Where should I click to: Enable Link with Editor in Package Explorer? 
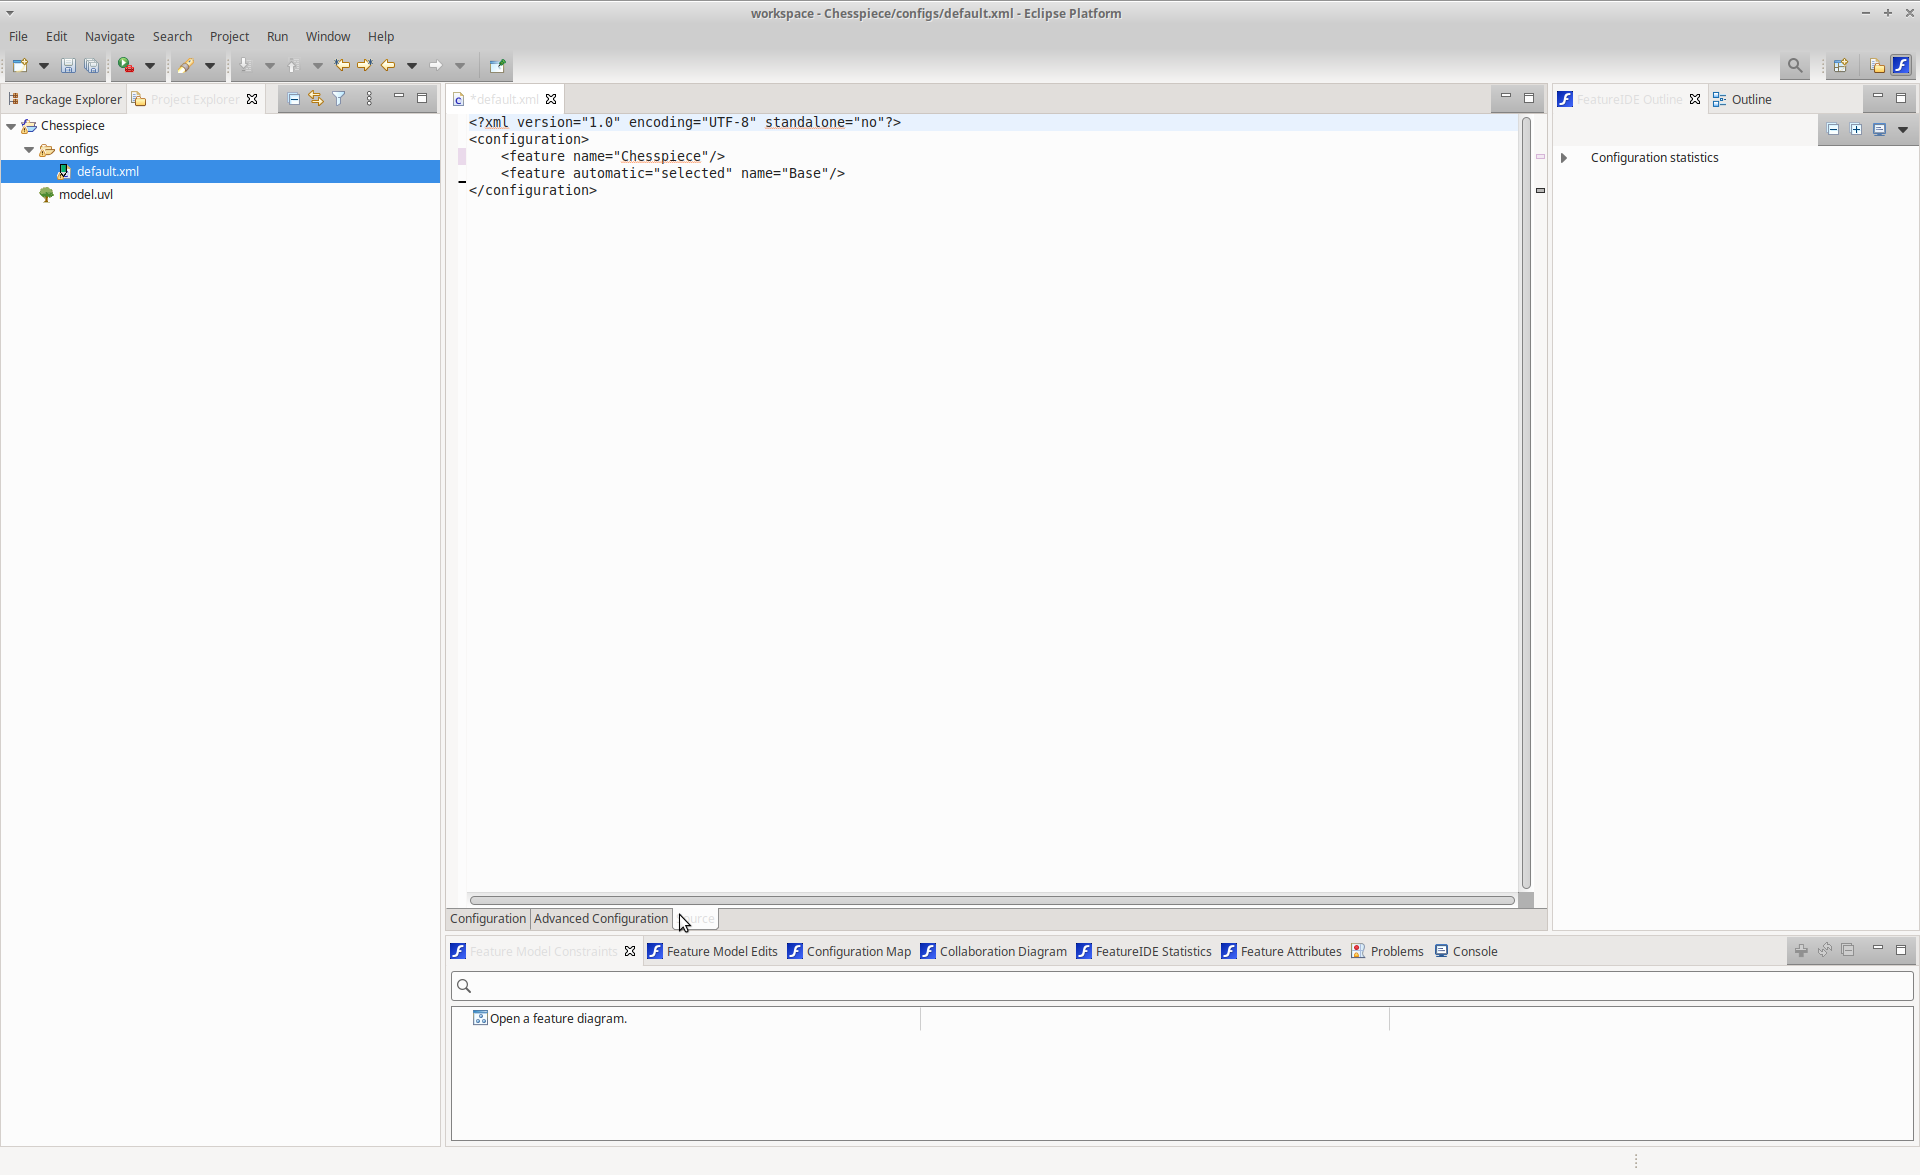315,98
